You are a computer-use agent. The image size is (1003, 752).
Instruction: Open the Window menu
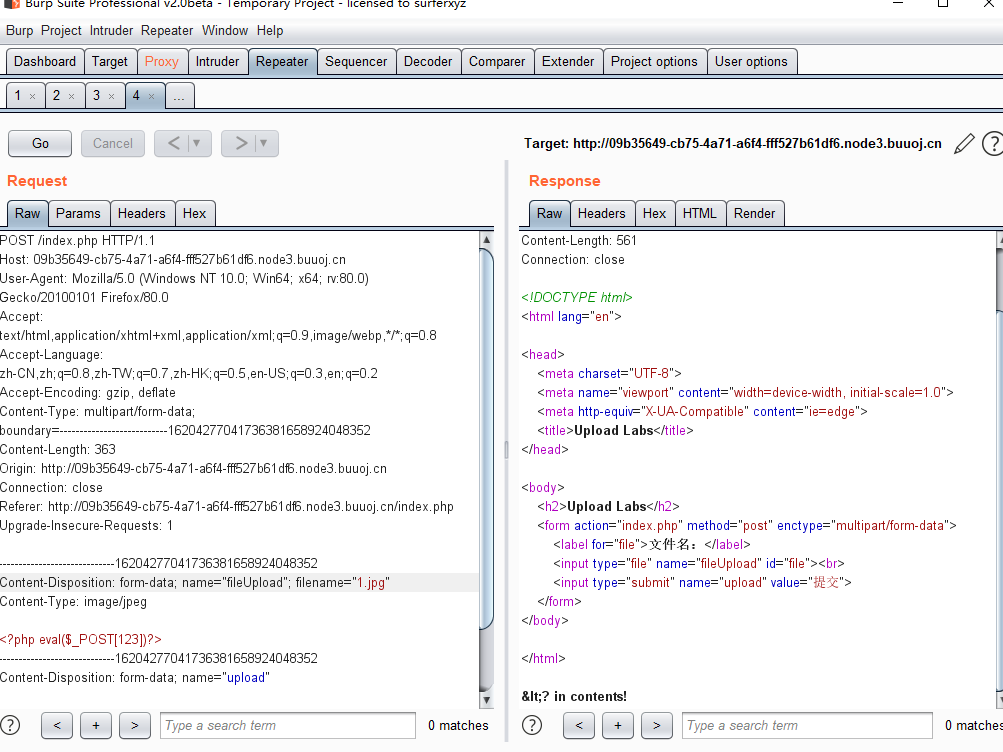(x=225, y=31)
